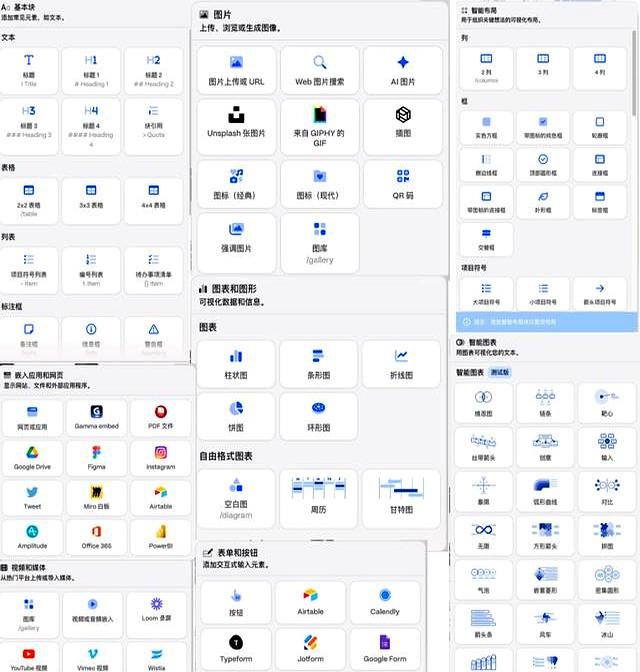Add a Jotform form
Image resolution: width=640 pixels, height=672 pixels.
tap(310, 649)
